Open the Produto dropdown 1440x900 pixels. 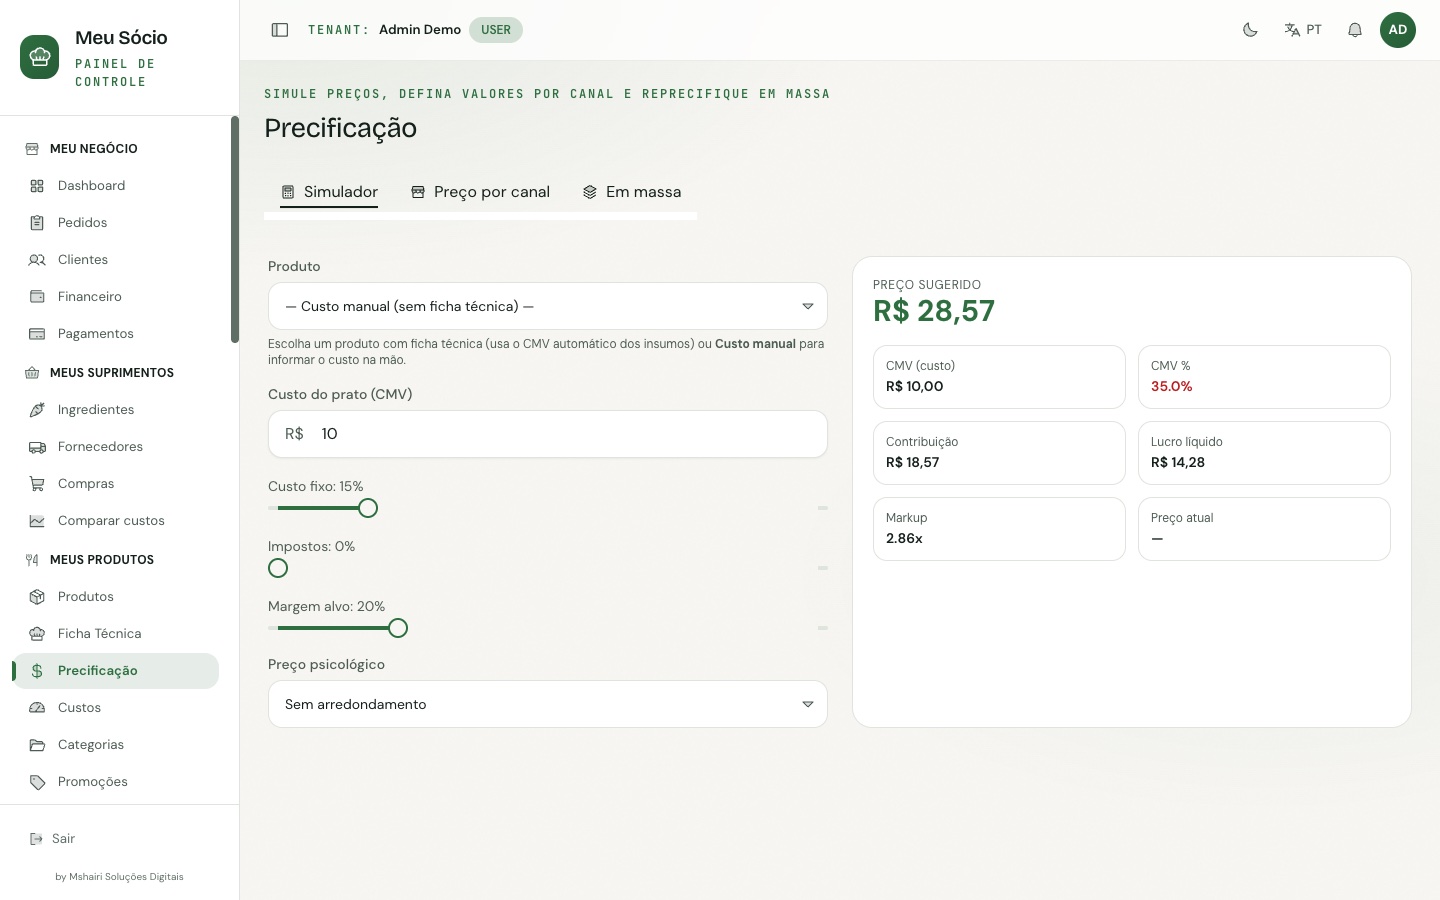pos(548,306)
